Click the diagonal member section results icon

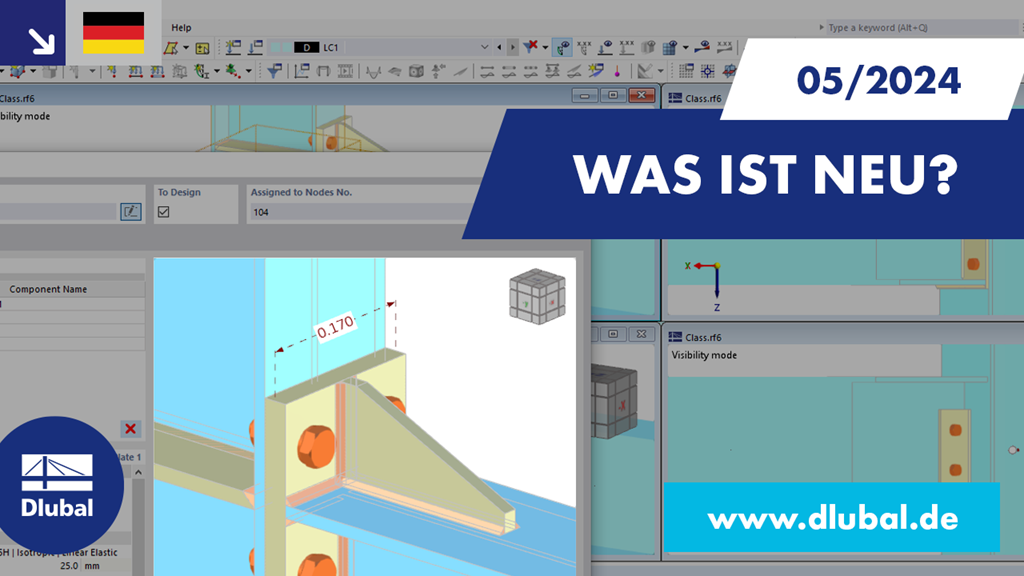pyautogui.click(x=460, y=72)
